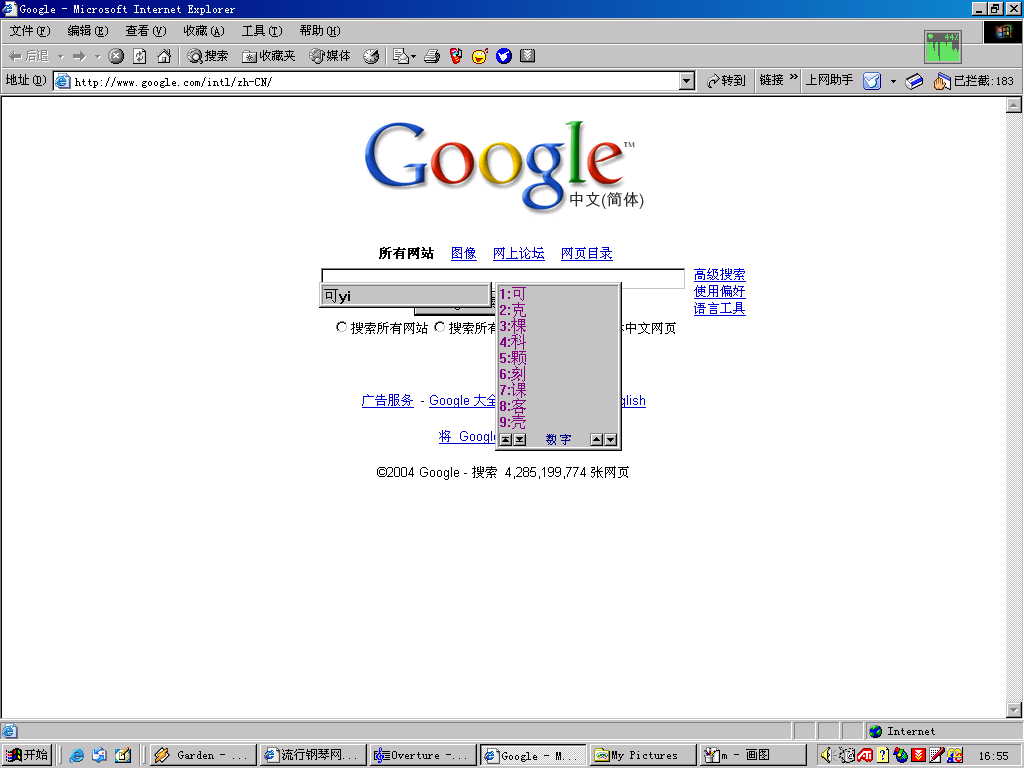Click the 数字 label in IME window
This screenshot has width=1024, height=768.
click(558, 440)
